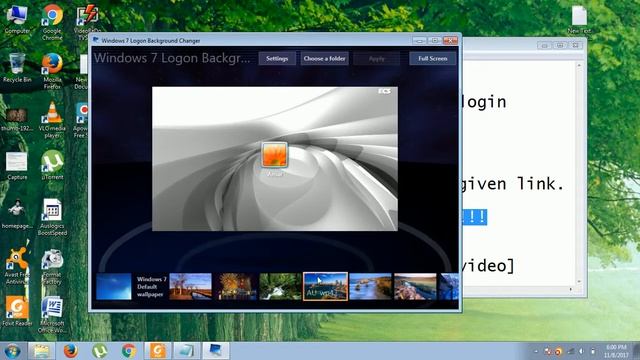Close the Logon Background Changer window

point(450,40)
